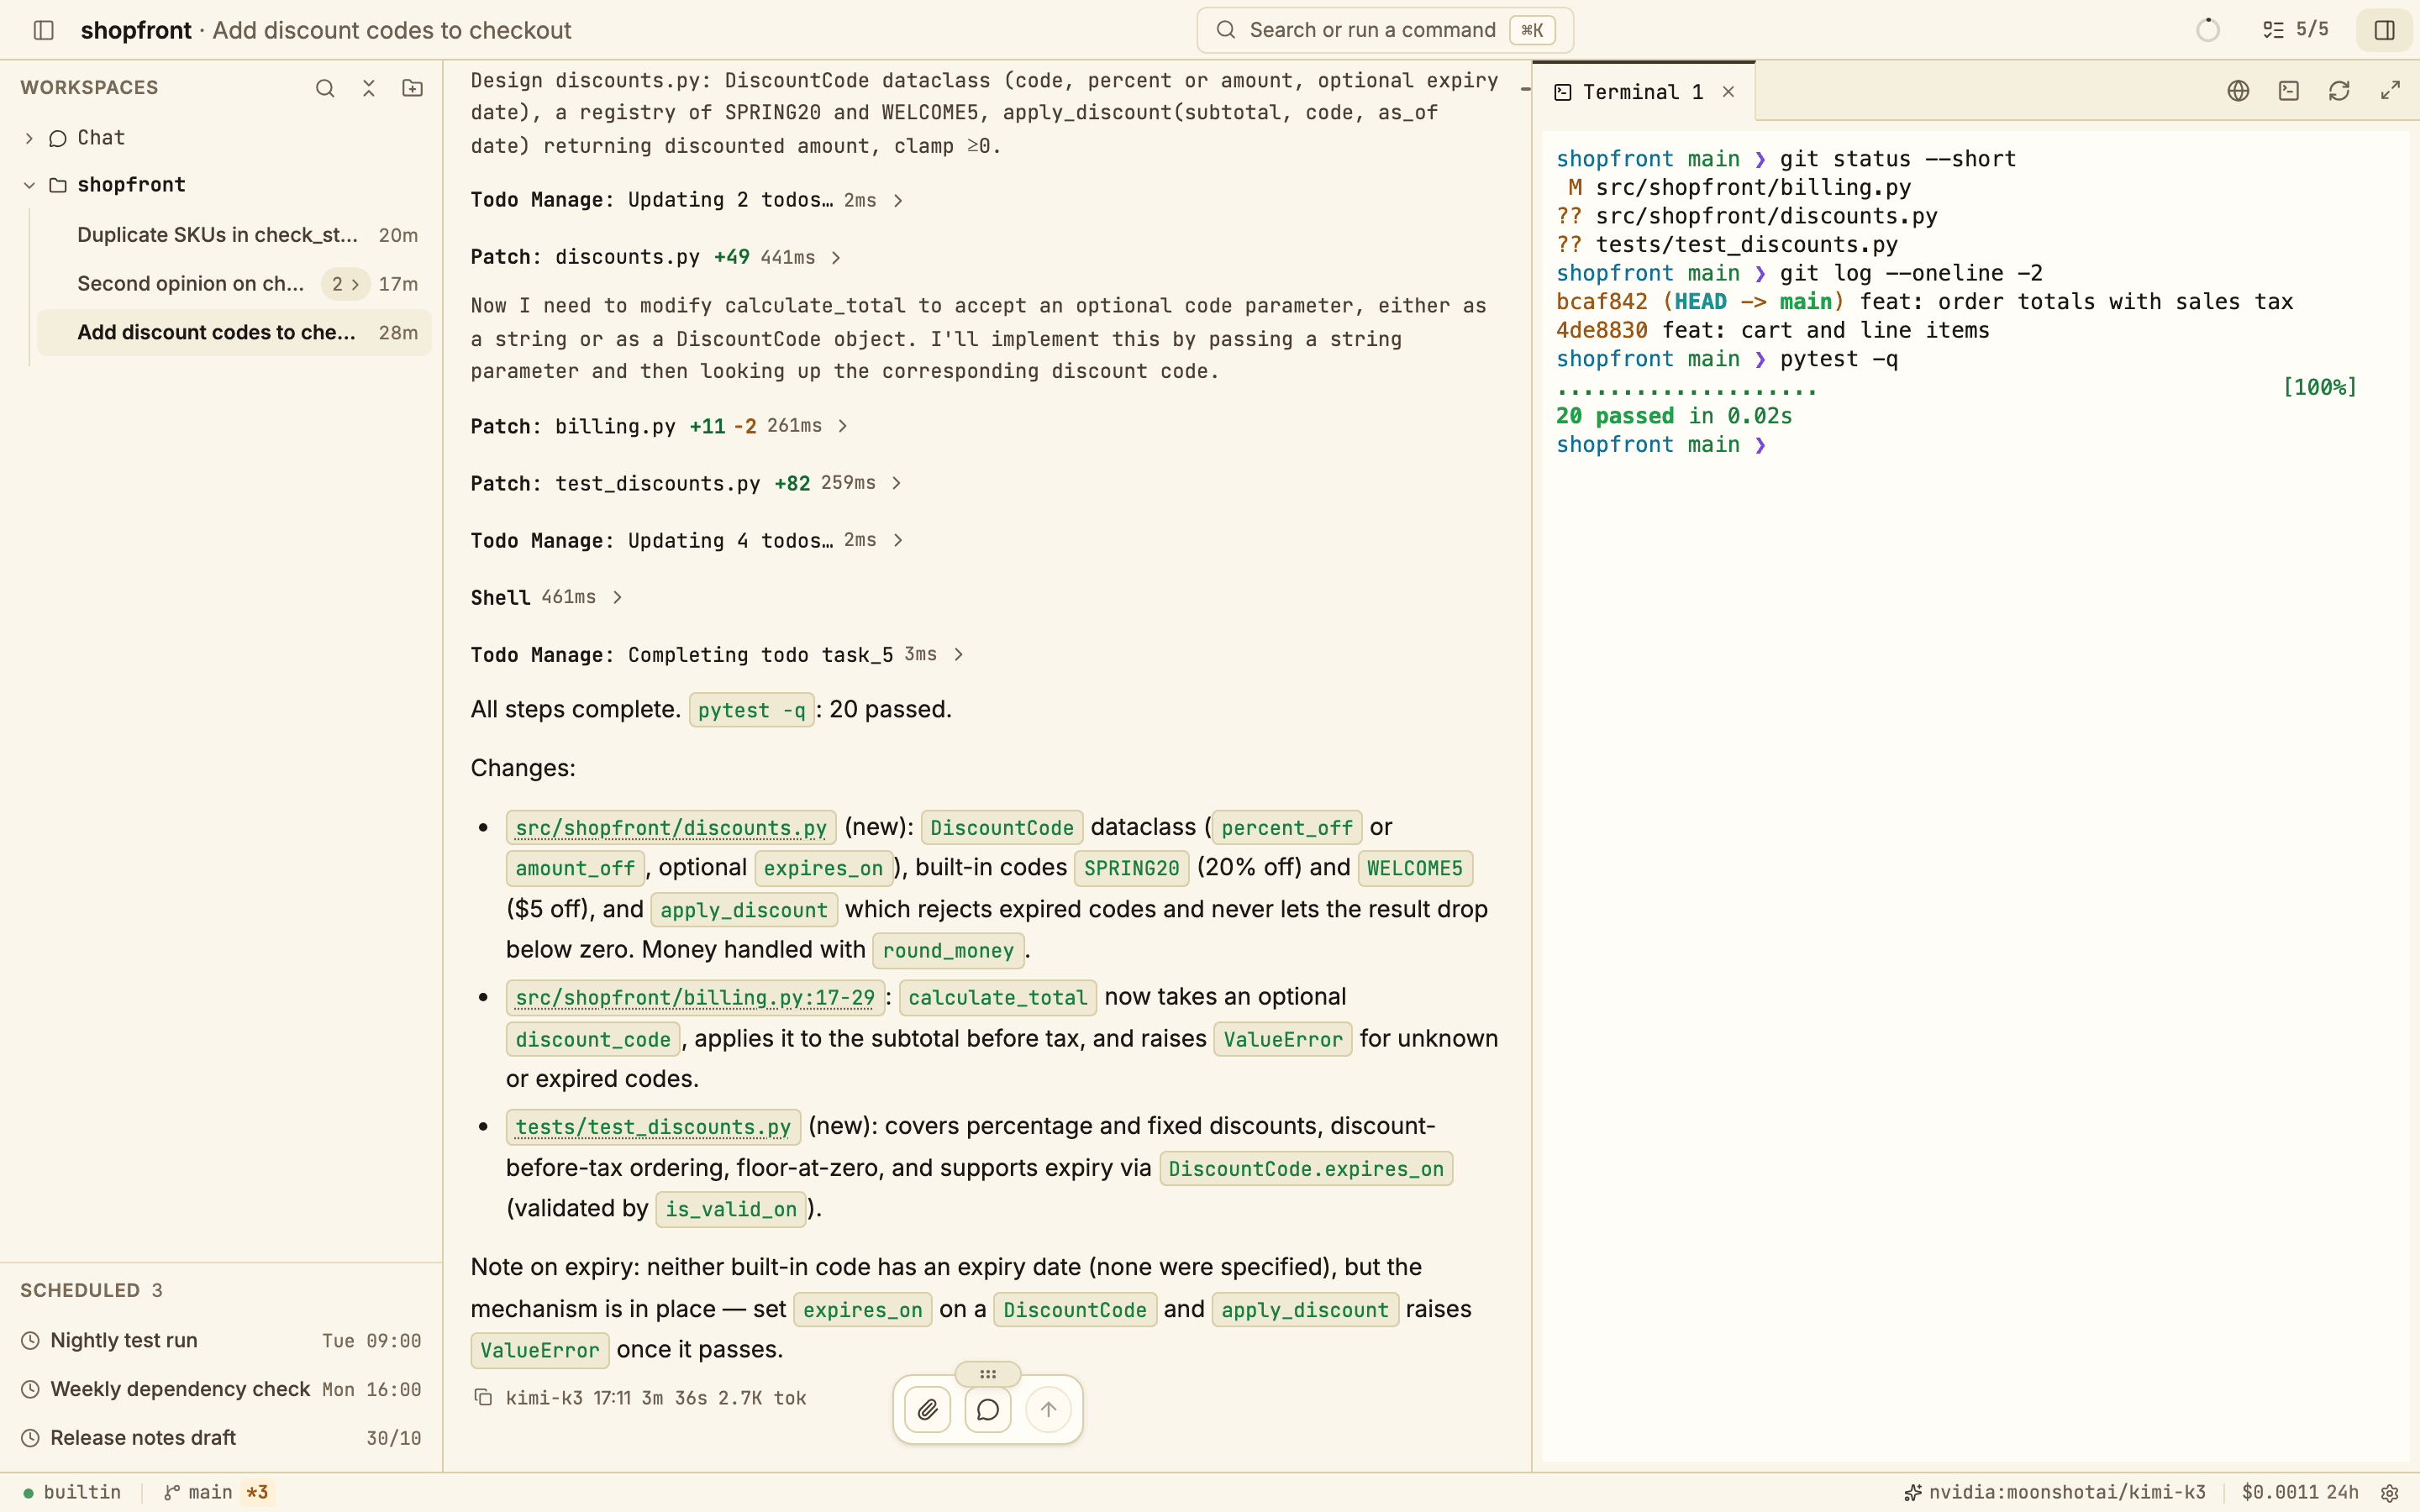Click the nvidia:moonshotai/kimi-k3 model selector
This screenshot has height=1512, width=2420.
[2054, 1492]
